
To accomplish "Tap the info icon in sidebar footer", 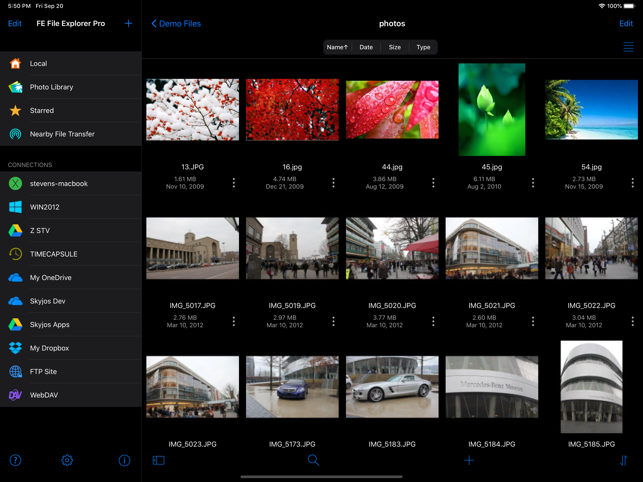I will tap(124, 460).
